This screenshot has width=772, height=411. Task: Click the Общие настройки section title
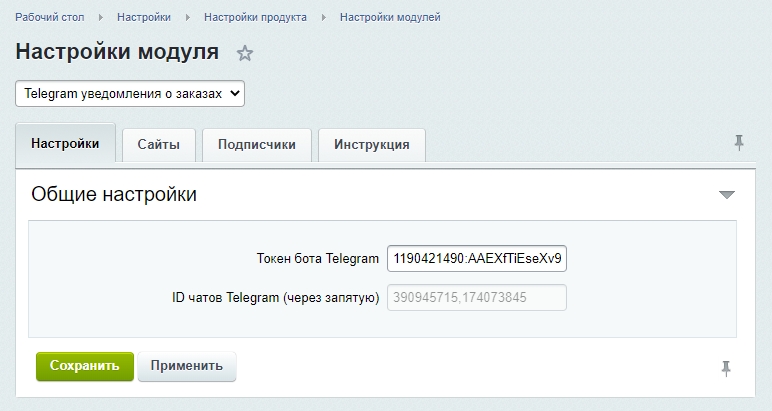[x=114, y=194]
